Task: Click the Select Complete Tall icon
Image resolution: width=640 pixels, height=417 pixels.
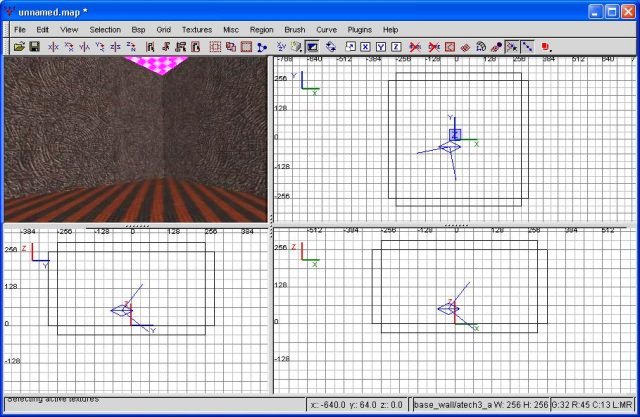Action: click(150, 47)
